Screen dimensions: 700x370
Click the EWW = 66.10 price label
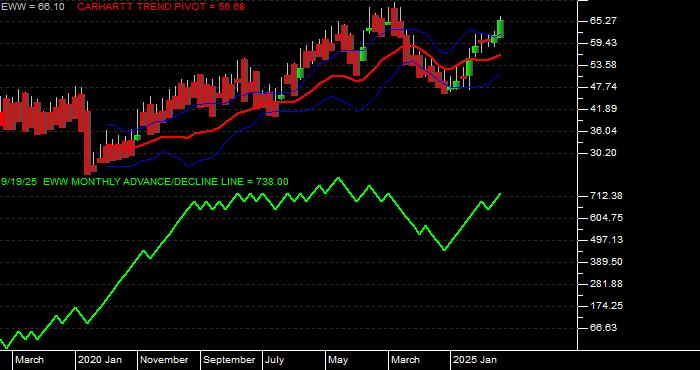tap(33, 7)
